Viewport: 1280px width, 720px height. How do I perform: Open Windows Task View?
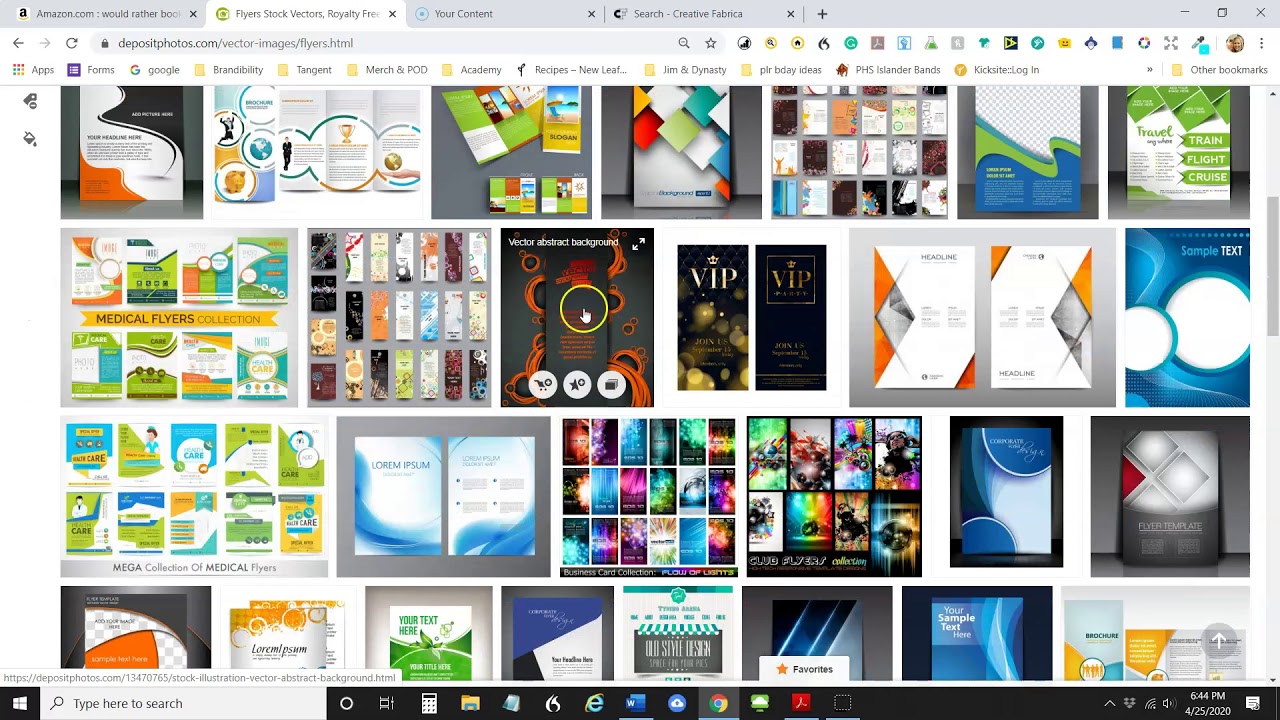[387, 703]
